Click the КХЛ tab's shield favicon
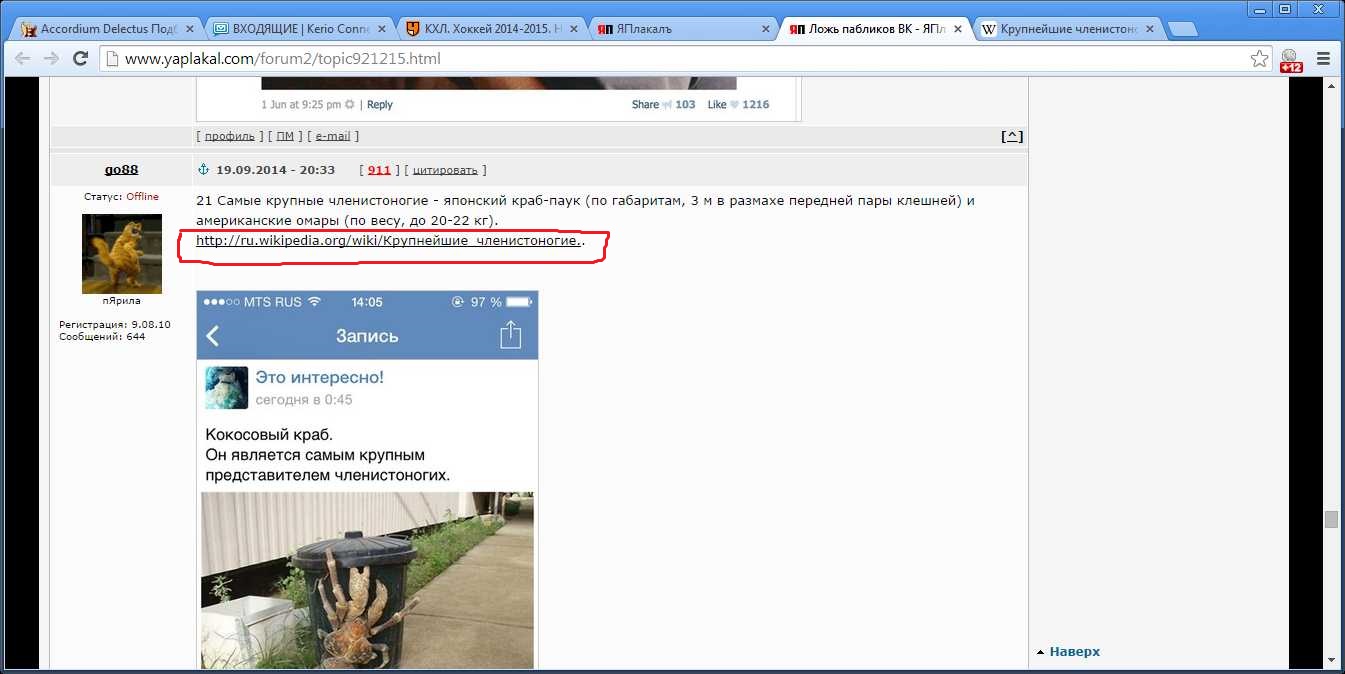 tap(413, 29)
